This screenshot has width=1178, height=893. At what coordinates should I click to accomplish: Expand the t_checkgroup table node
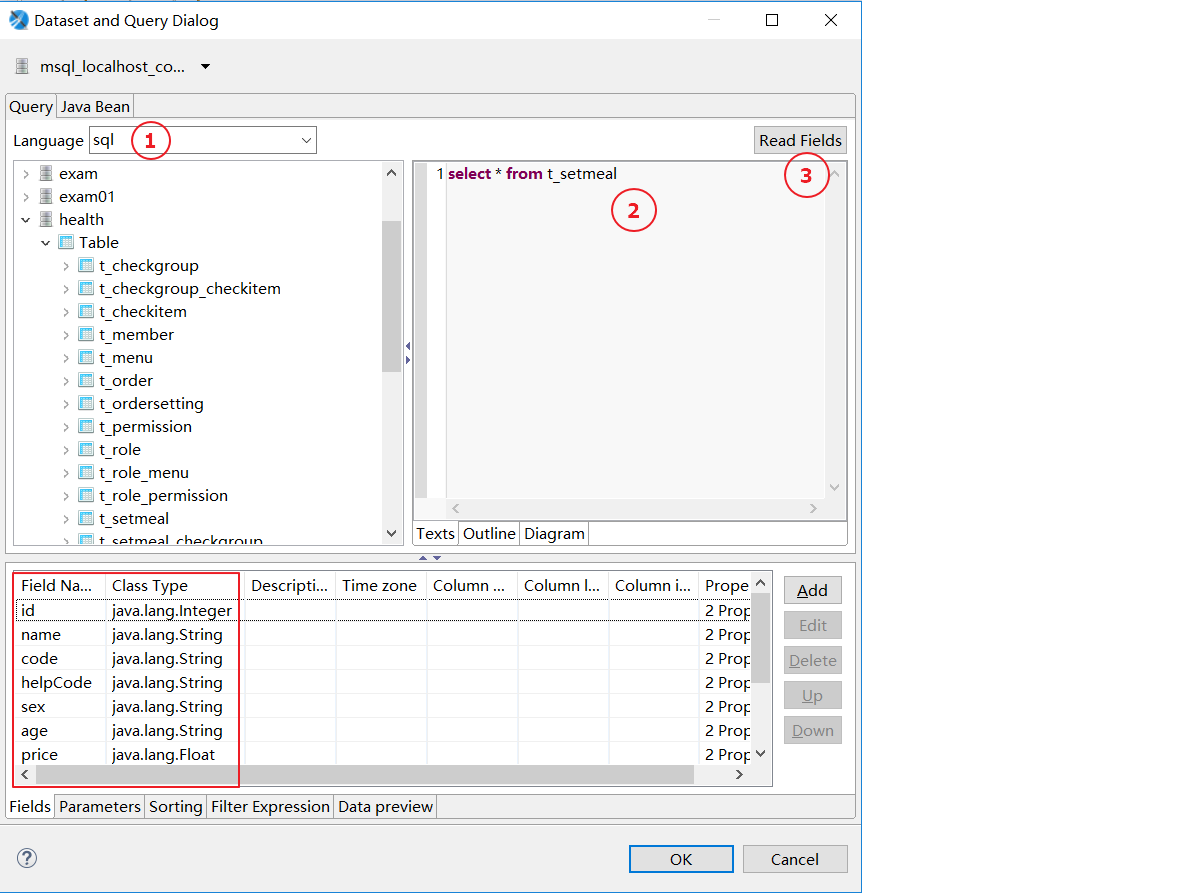(66, 266)
